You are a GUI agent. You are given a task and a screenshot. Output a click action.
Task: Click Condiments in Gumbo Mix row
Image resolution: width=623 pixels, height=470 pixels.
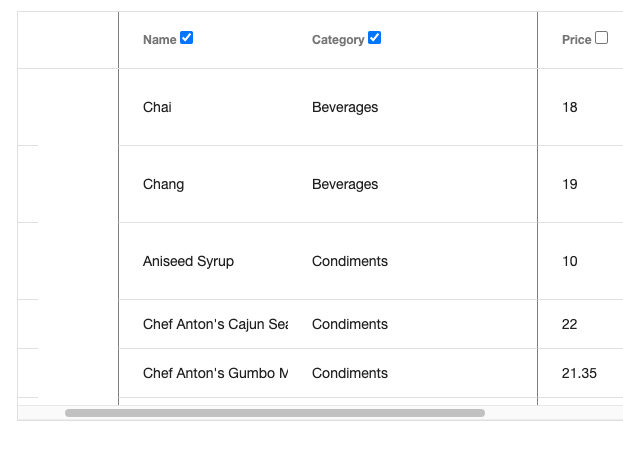[x=350, y=373]
